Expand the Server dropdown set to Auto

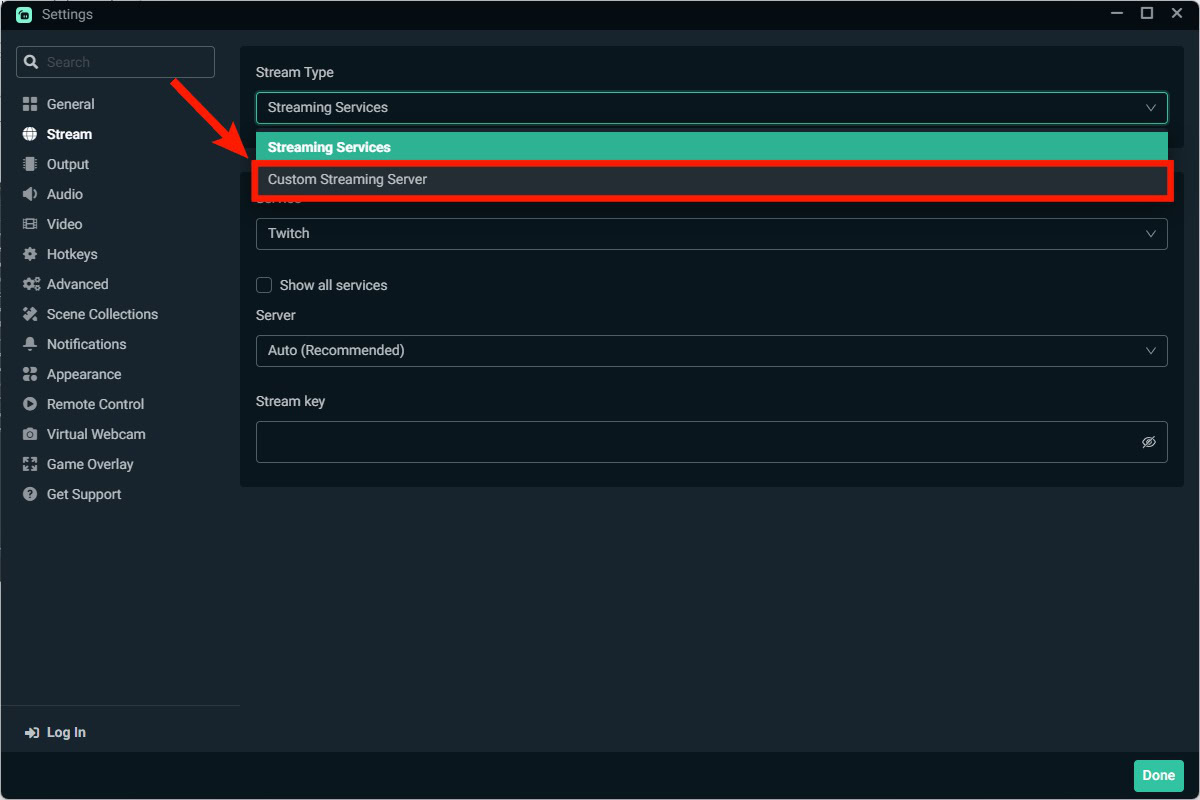pos(712,351)
